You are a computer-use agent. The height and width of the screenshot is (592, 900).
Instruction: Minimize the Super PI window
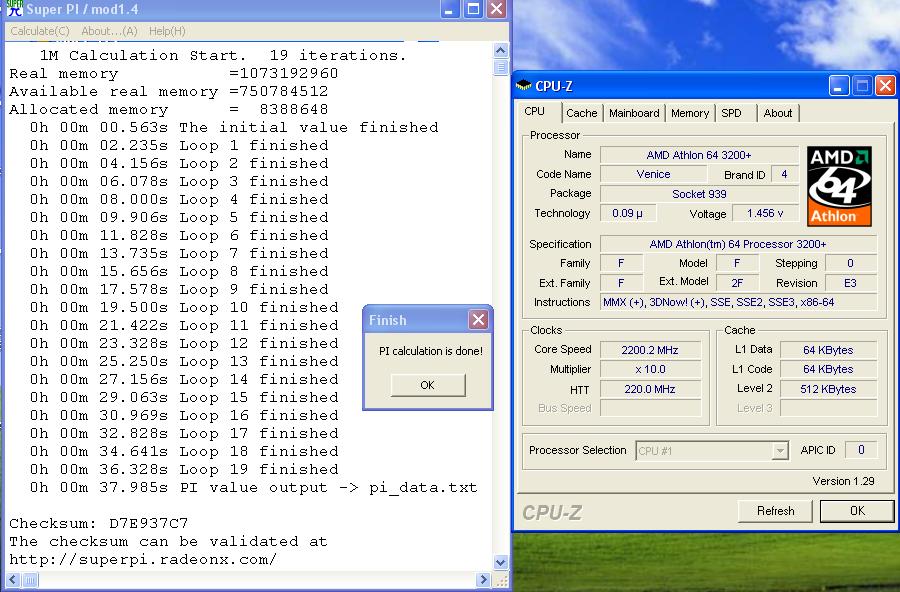[x=449, y=9]
